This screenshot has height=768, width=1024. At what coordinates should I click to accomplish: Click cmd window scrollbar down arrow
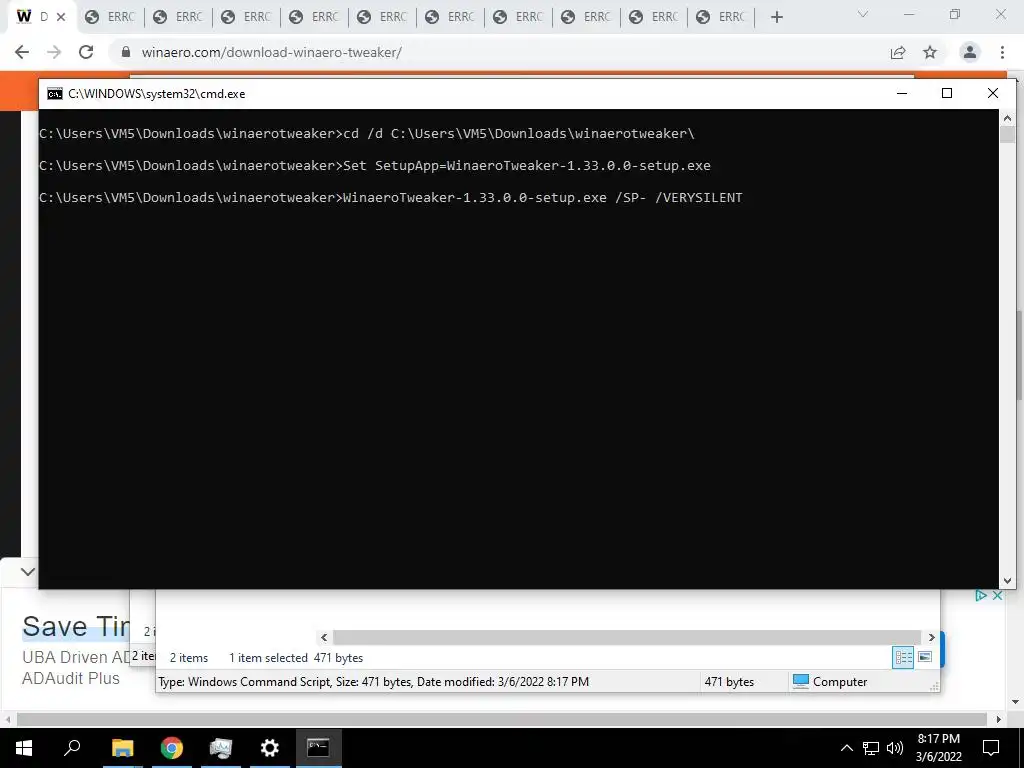pyautogui.click(x=1007, y=581)
